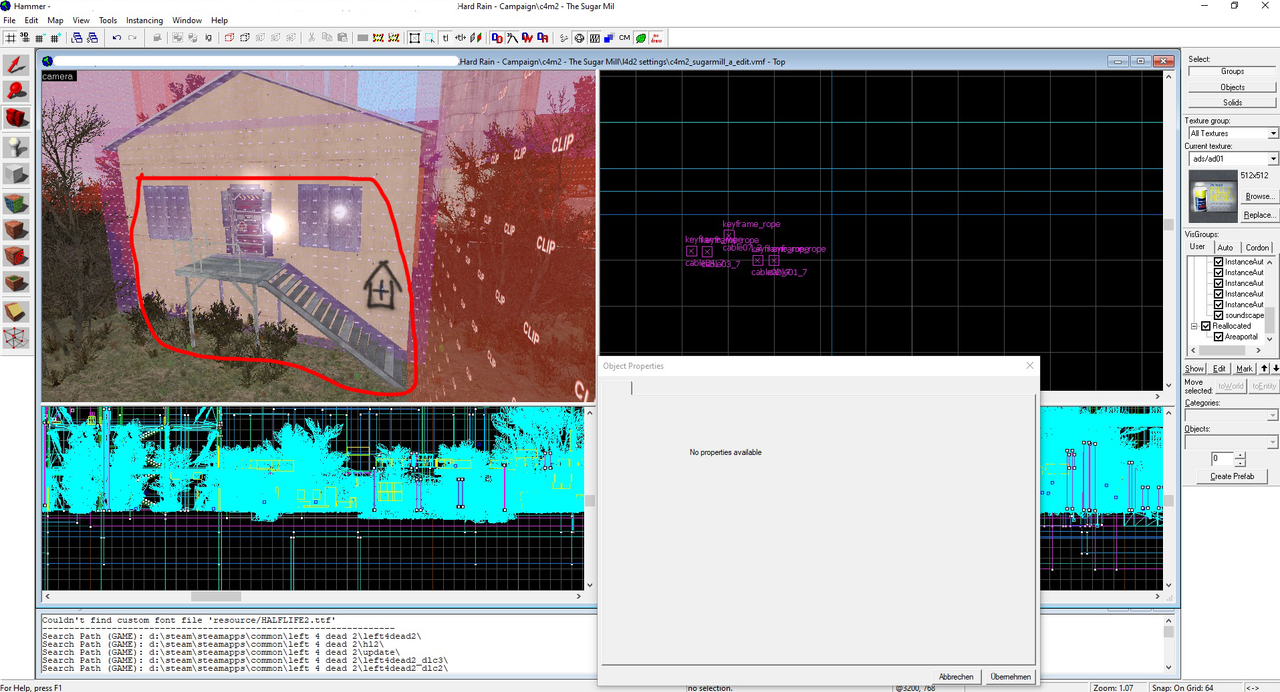Viewport: 1280px width, 692px height.
Task: Click the CM collision models icon
Action: 624,38
